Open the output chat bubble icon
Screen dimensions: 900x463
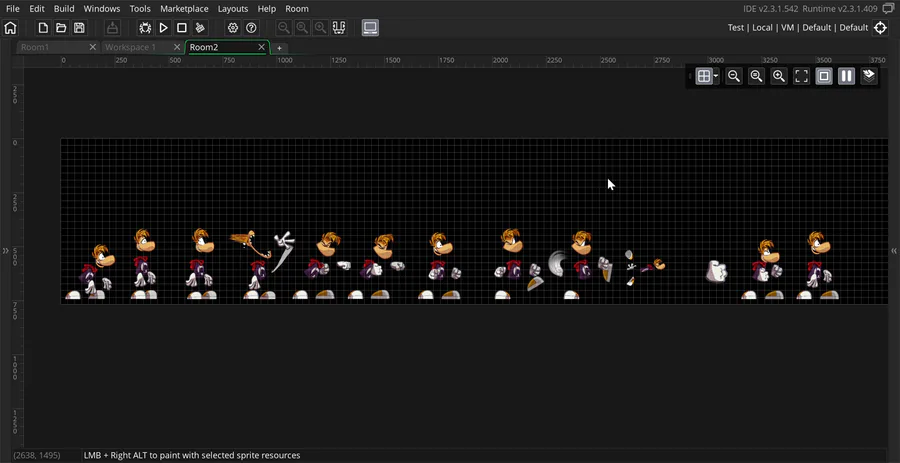(x=889, y=9)
